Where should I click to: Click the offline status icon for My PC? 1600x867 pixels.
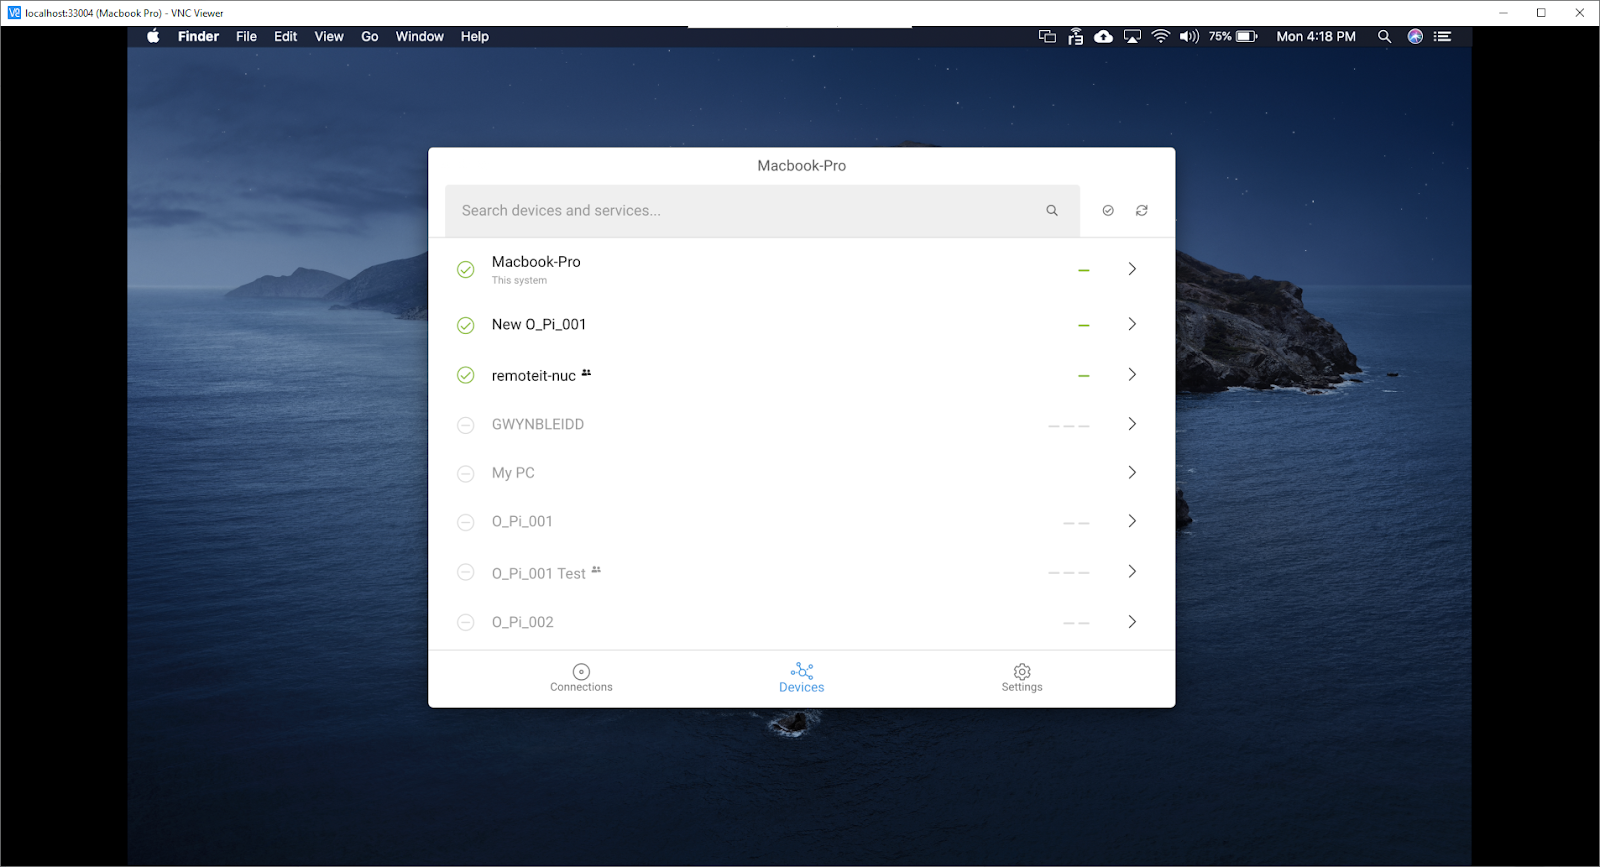466,474
